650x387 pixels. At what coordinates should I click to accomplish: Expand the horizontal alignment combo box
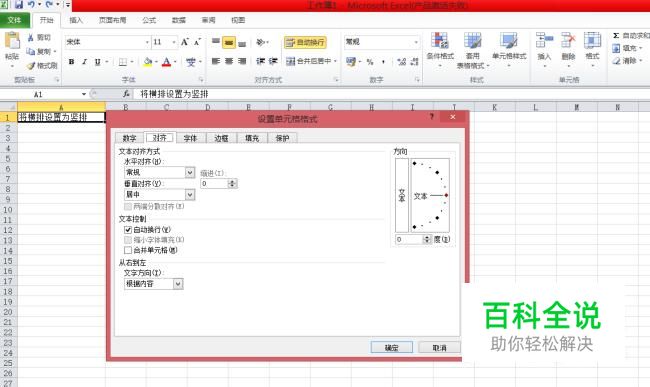click(x=190, y=172)
